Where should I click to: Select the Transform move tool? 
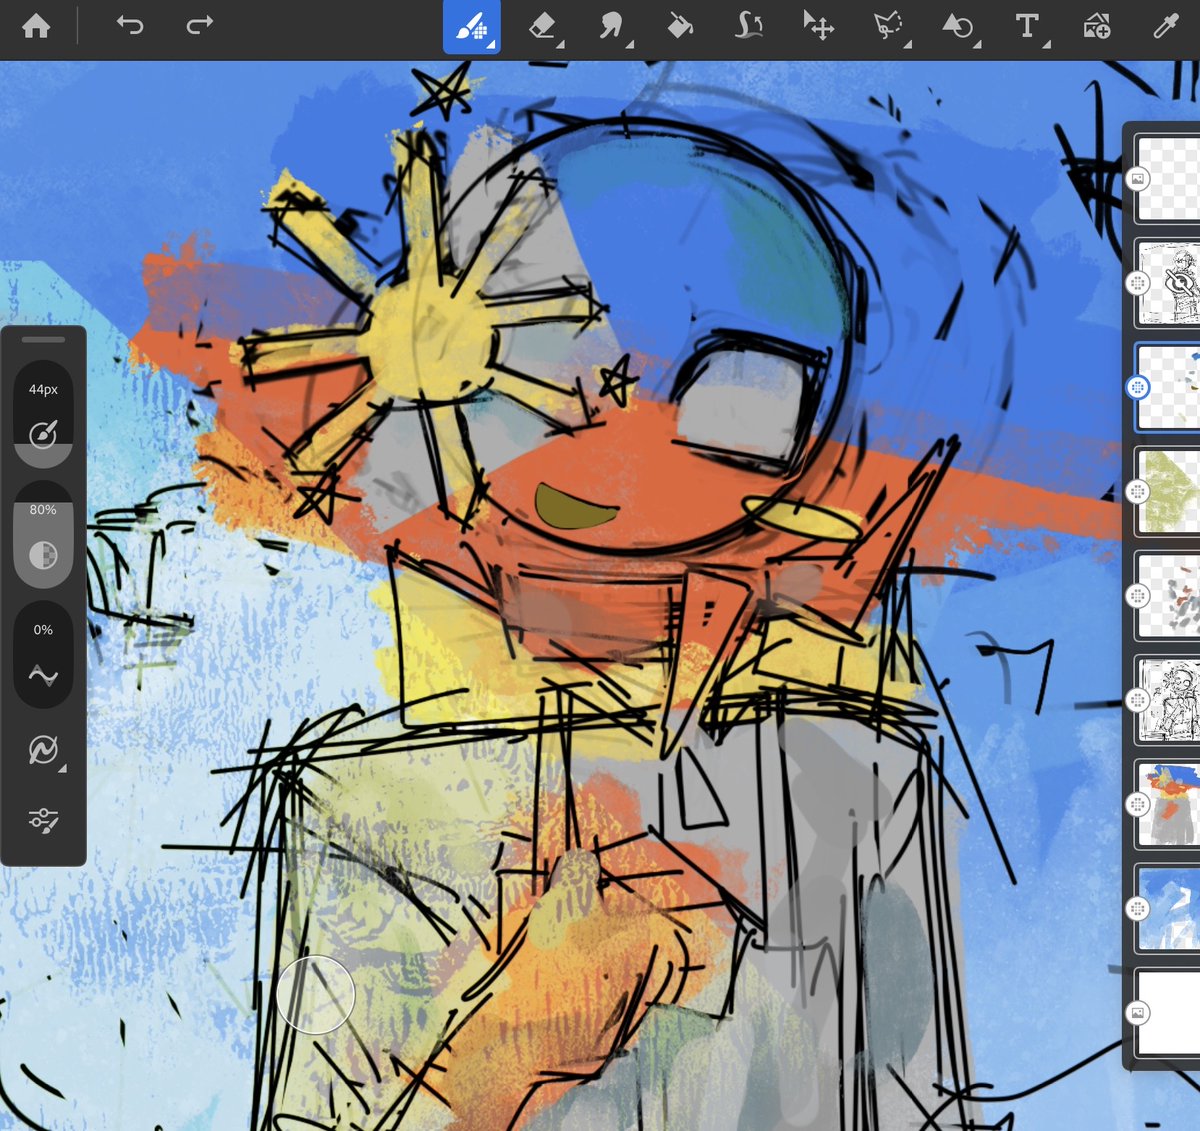[x=818, y=26]
